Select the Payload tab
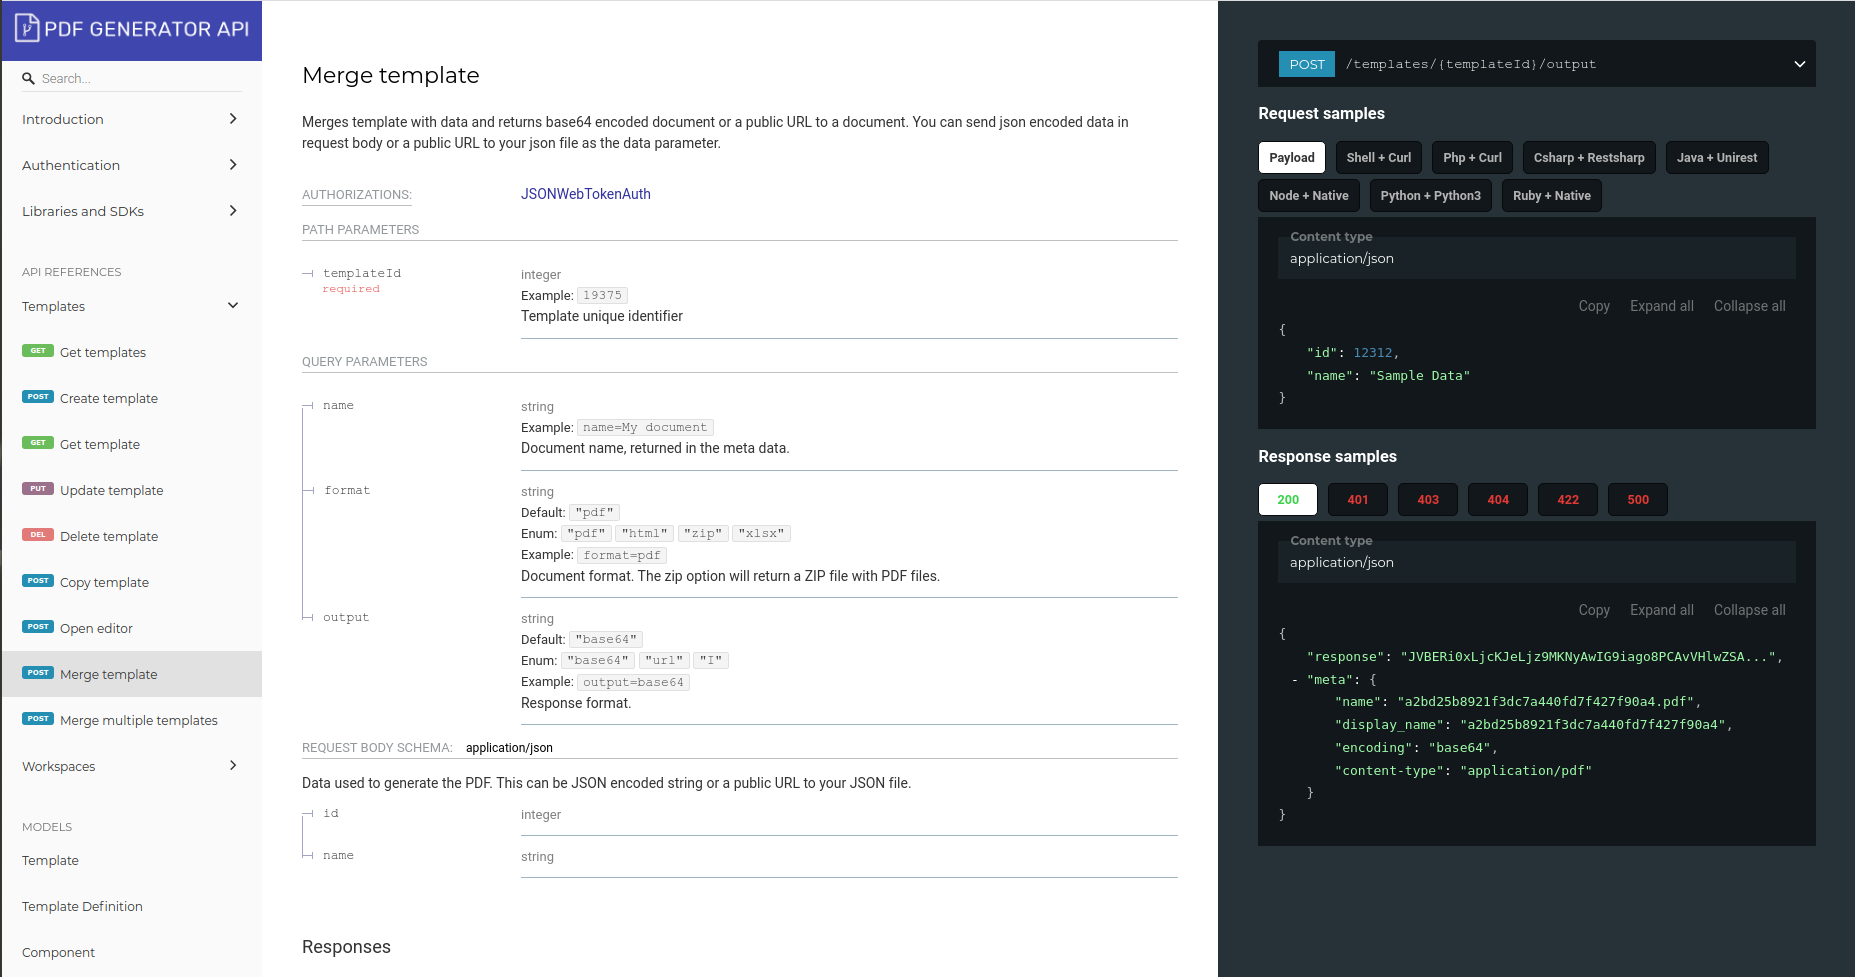Viewport: 1855px width, 977px height. coord(1291,157)
